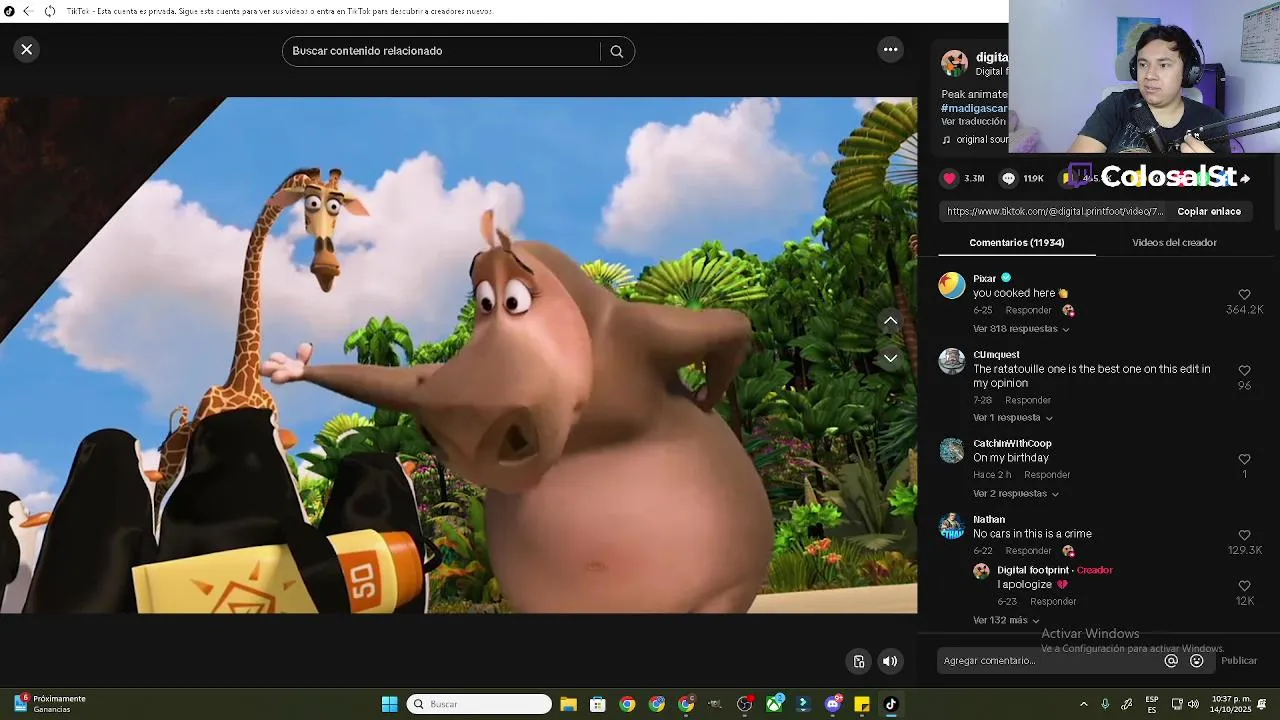Reply to CatchinWithCoop's 'On my birthday' comment
This screenshot has width=1280, height=720.
point(1047,475)
